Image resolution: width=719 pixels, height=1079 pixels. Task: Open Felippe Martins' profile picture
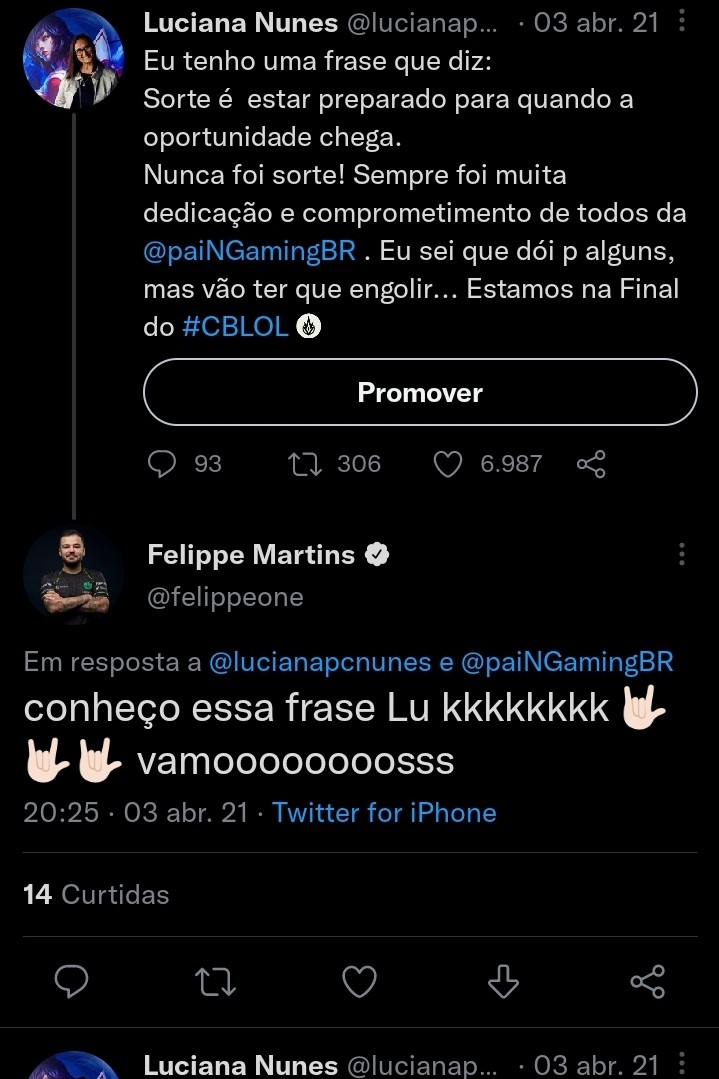[x=73, y=575]
